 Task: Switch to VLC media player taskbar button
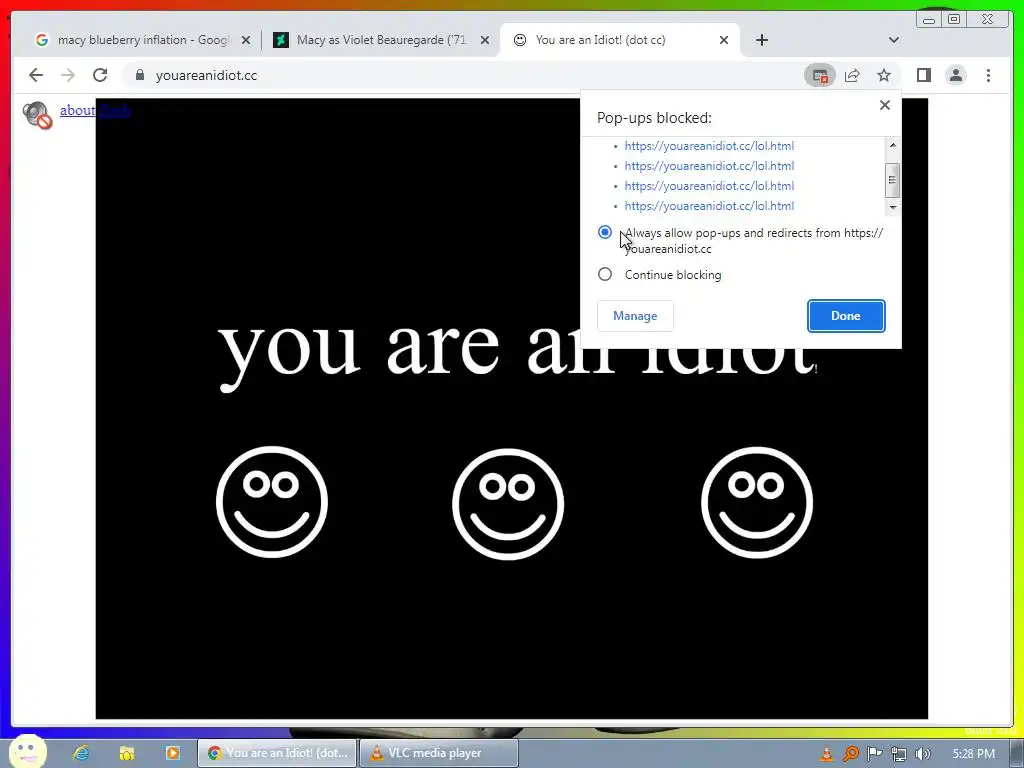(439, 753)
